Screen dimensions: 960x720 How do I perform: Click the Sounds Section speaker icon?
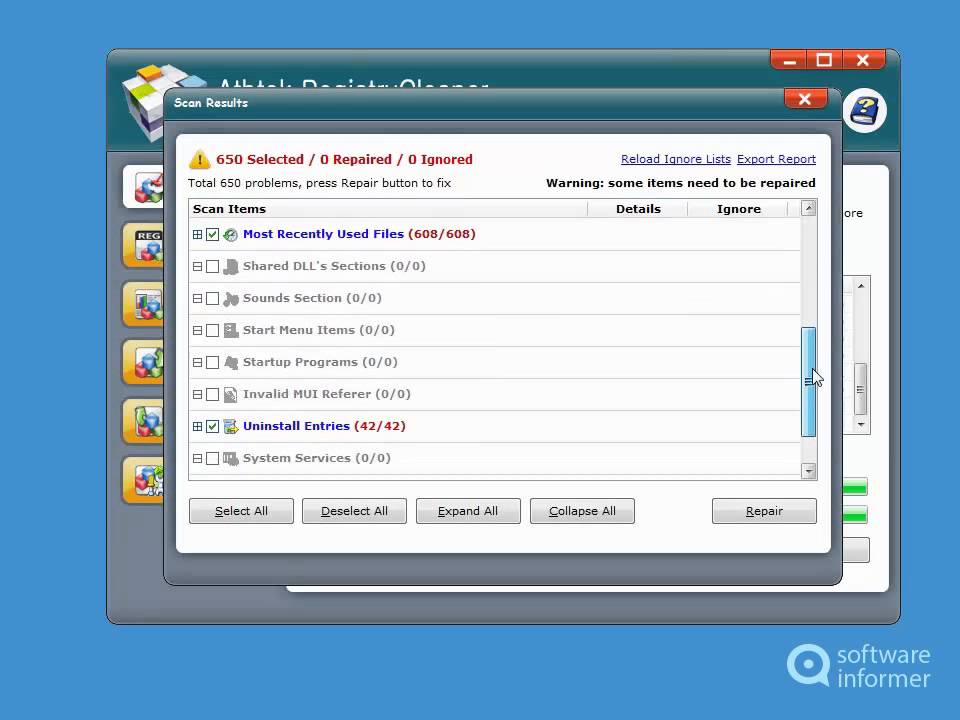pos(230,299)
